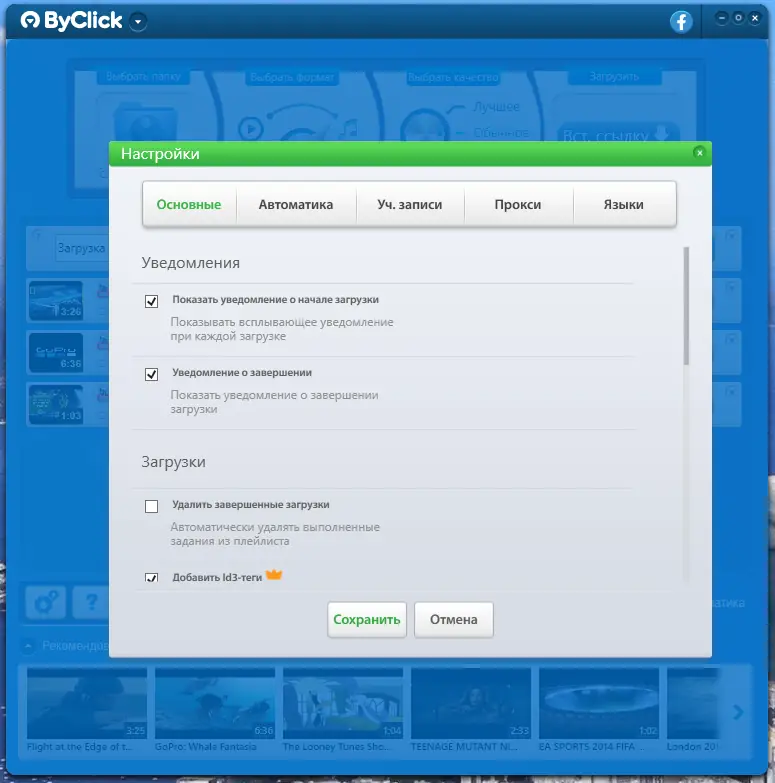Viewport: 775px width, 783px height.
Task: Enable Удалить завершенные загрузки checkbox
Action: coord(151,506)
